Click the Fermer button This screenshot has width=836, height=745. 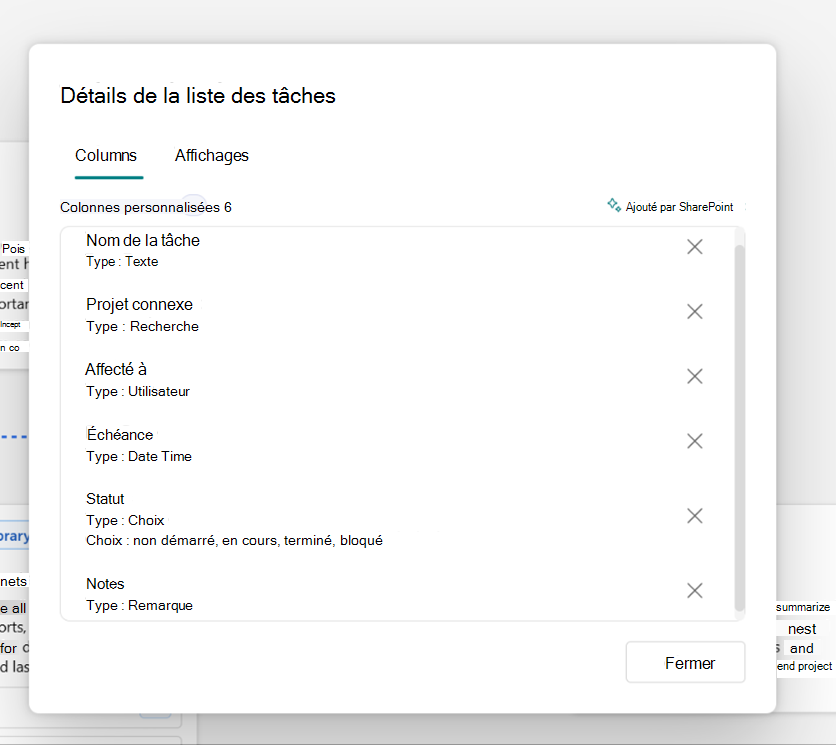click(x=685, y=662)
